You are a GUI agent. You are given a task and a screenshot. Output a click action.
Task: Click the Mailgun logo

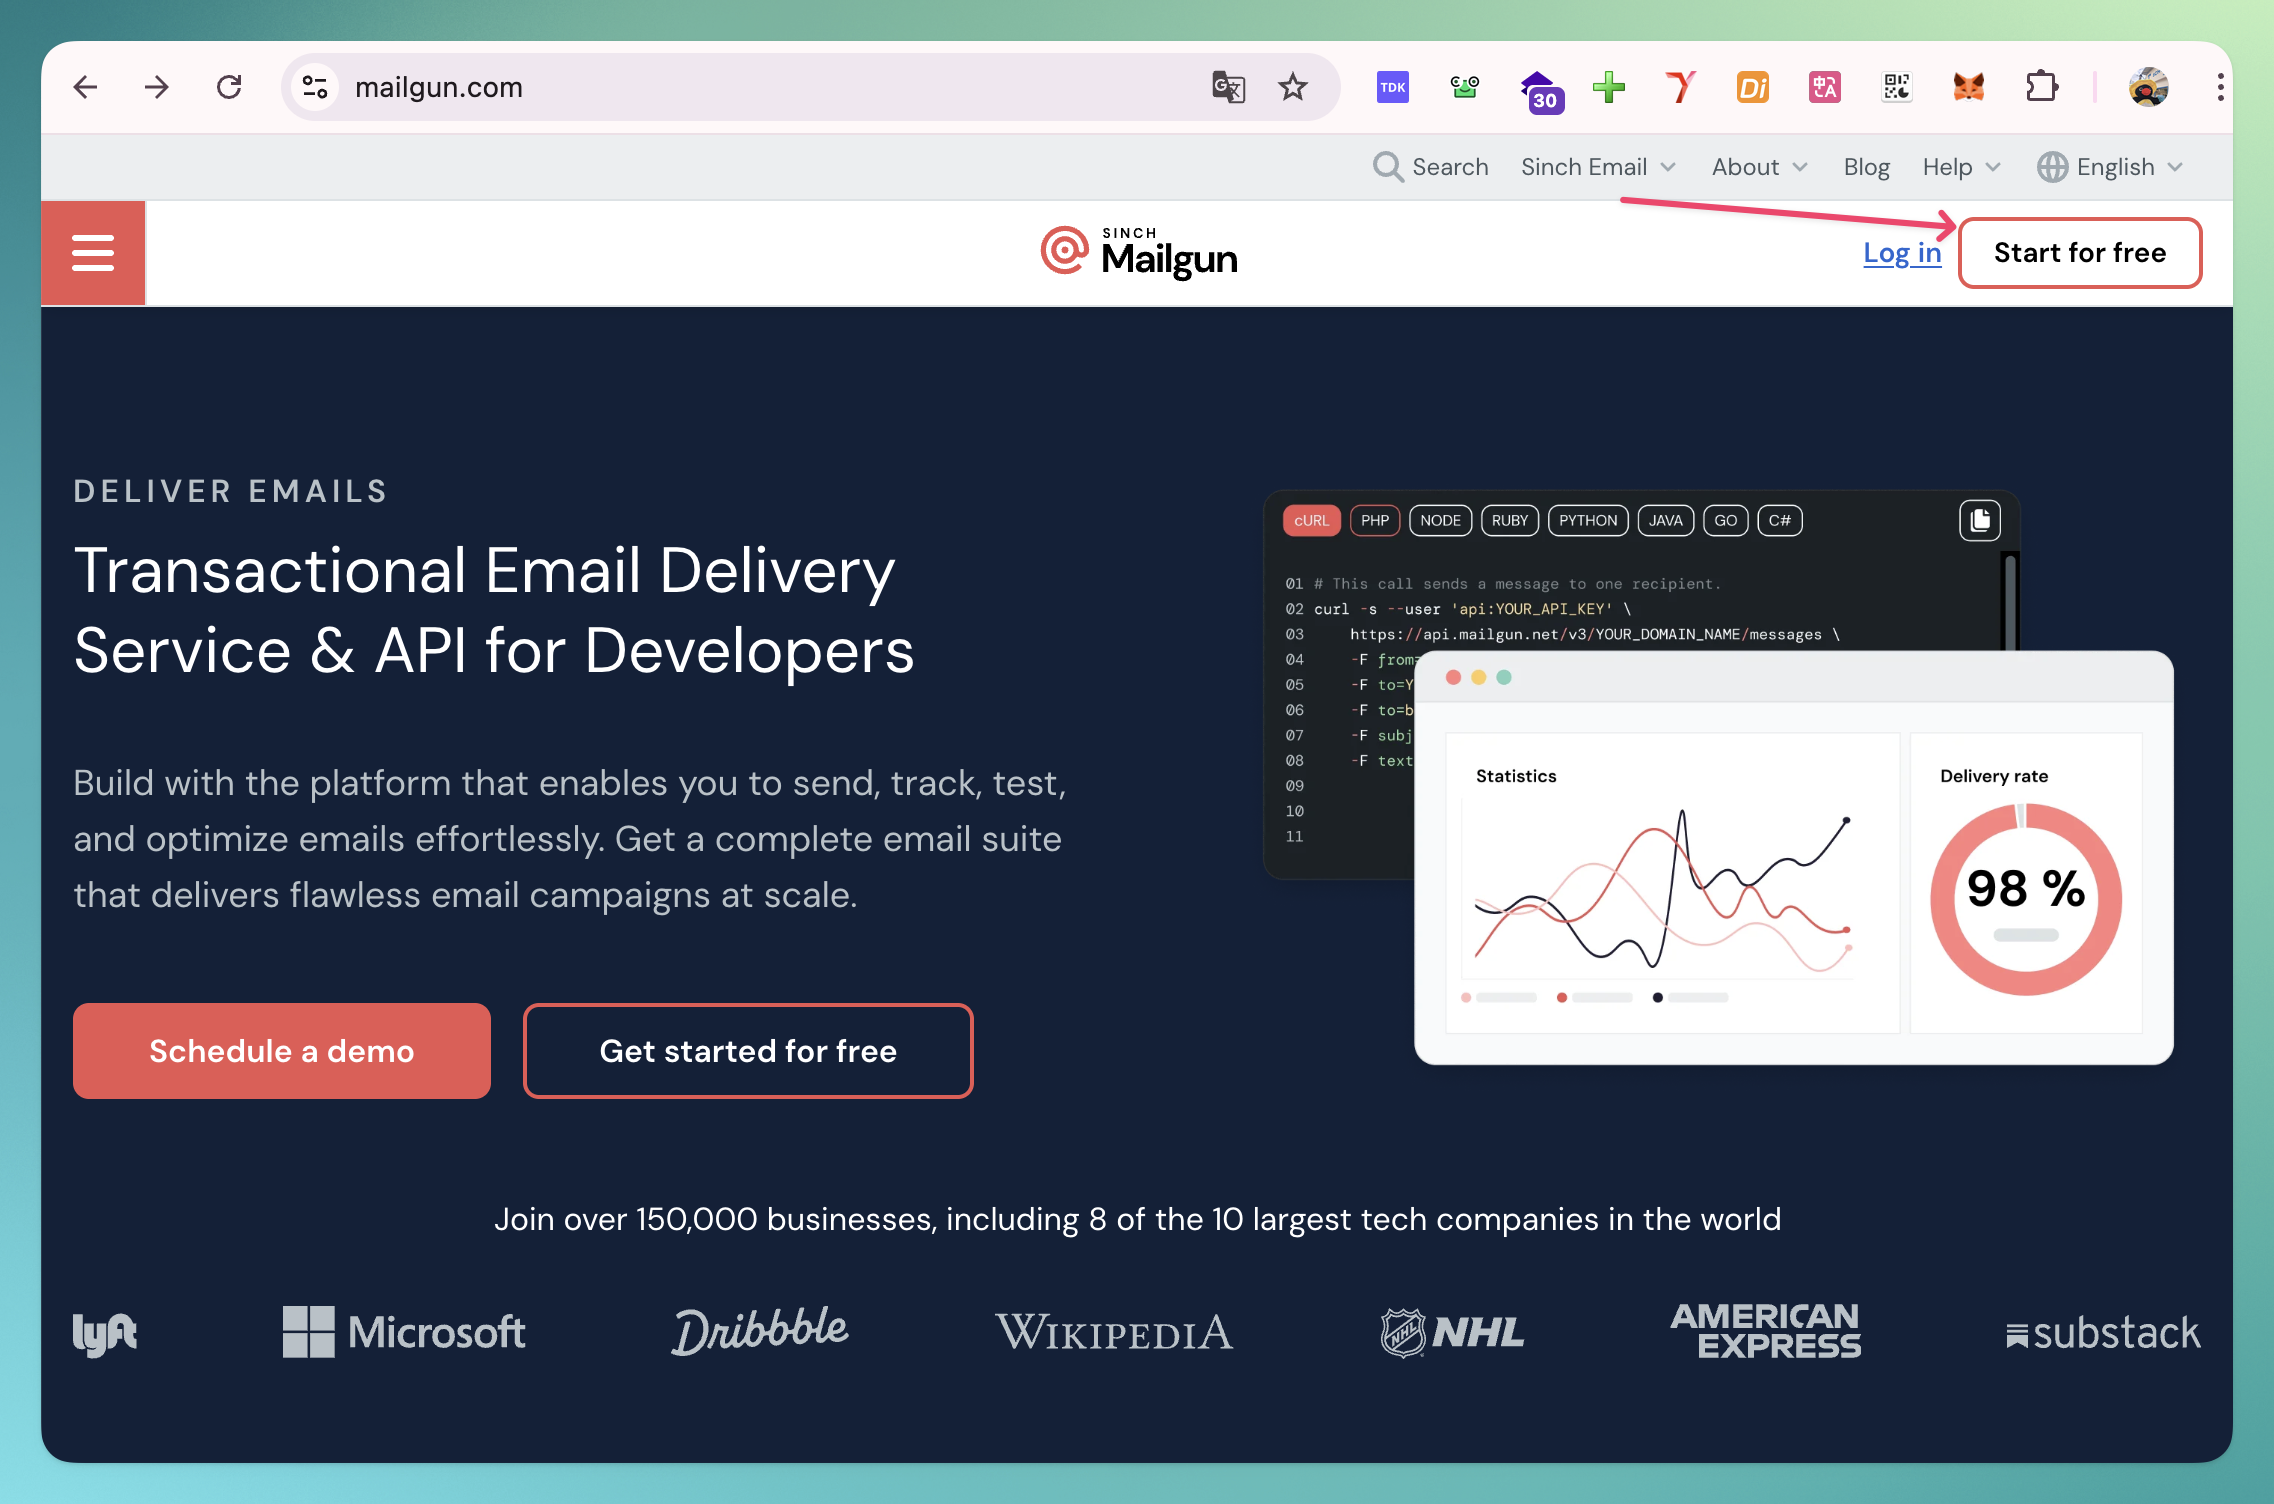click(1138, 253)
